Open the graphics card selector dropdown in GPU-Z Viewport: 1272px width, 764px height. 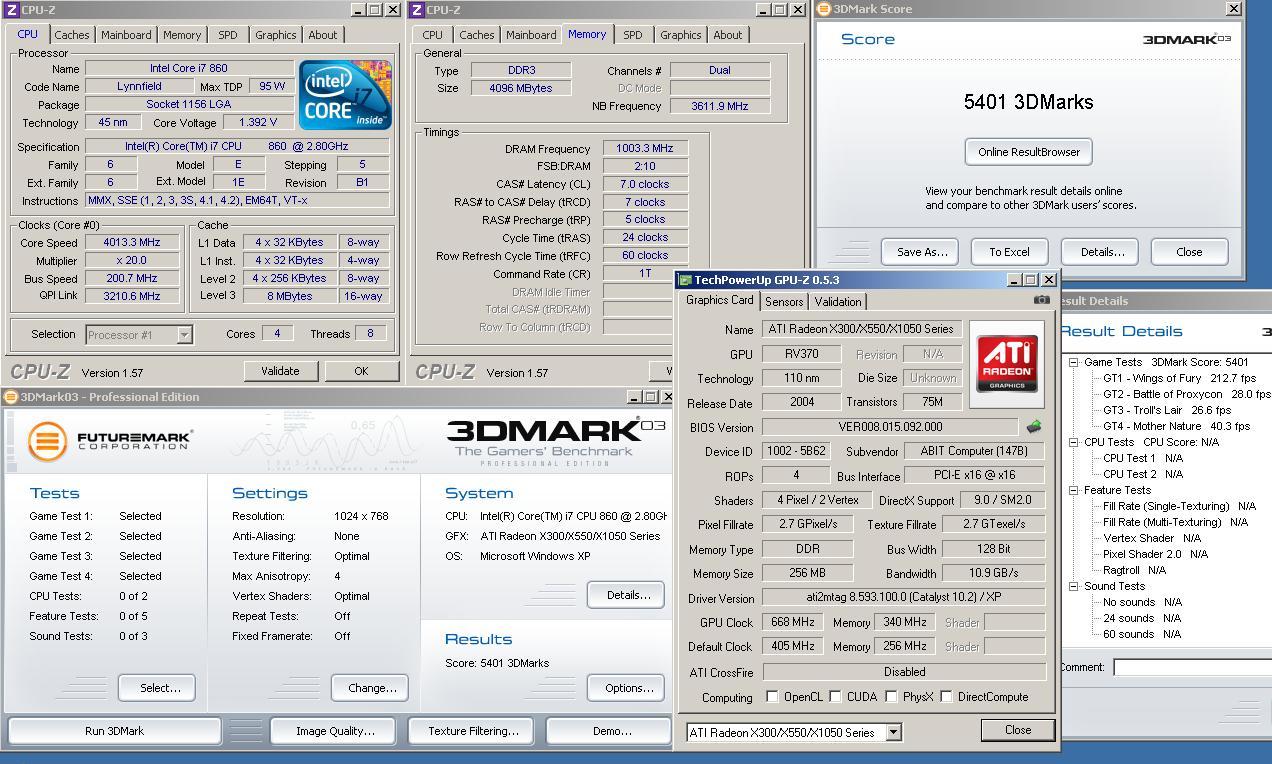[893, 732]
